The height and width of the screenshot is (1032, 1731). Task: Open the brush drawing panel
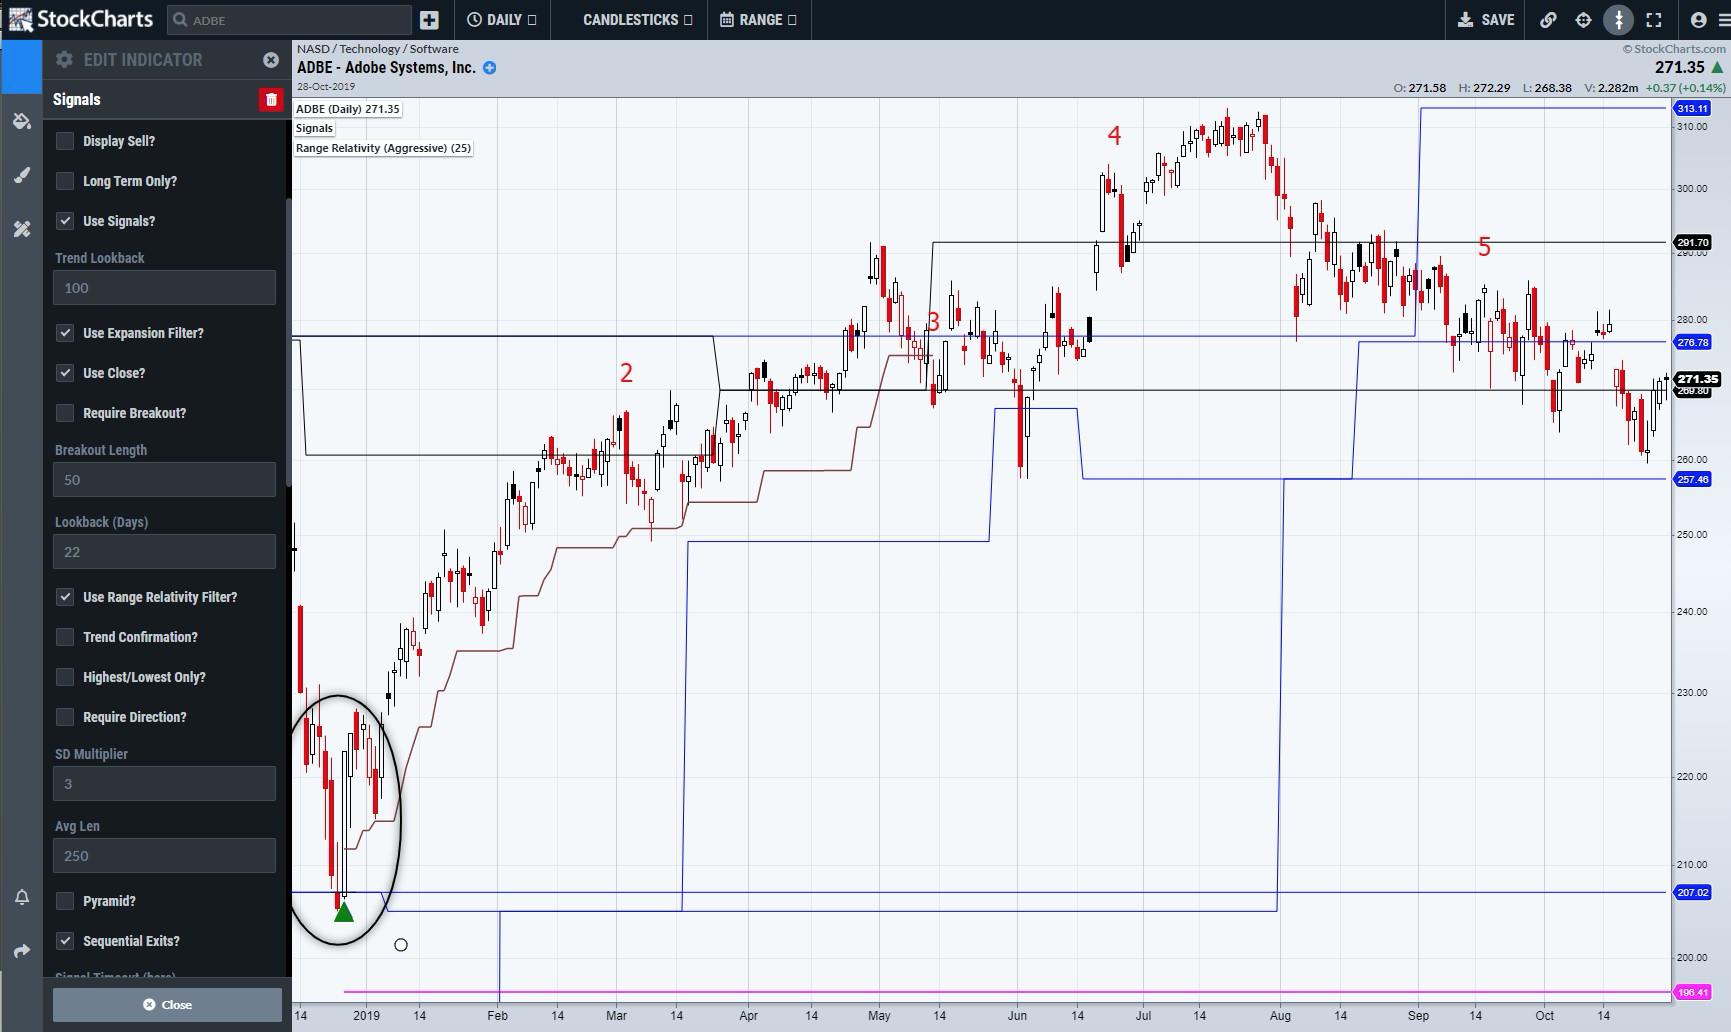point(22,175)
